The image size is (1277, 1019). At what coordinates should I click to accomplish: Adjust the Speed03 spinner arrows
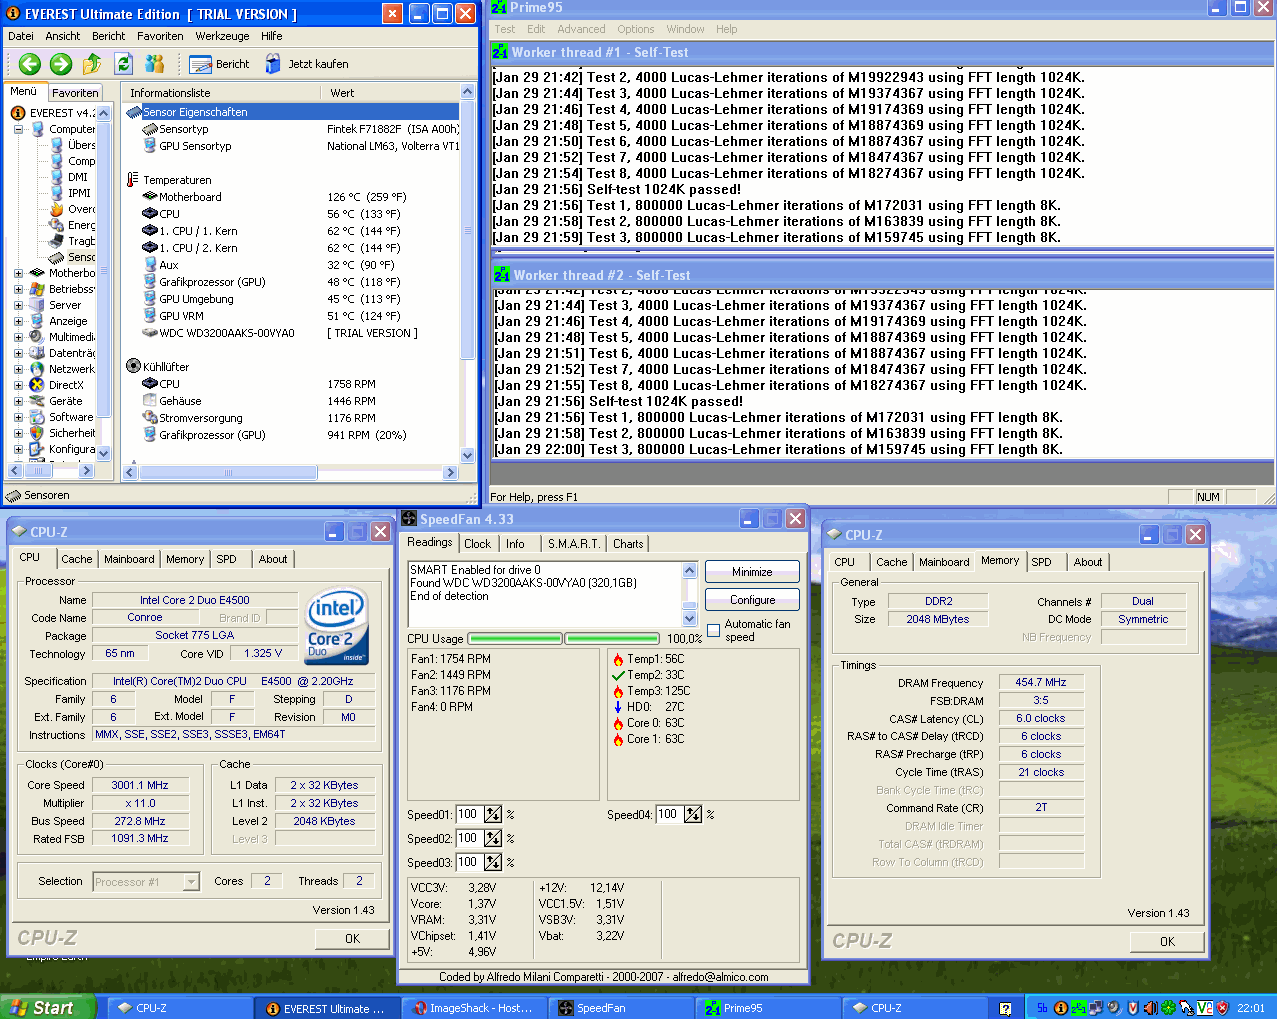493,862
